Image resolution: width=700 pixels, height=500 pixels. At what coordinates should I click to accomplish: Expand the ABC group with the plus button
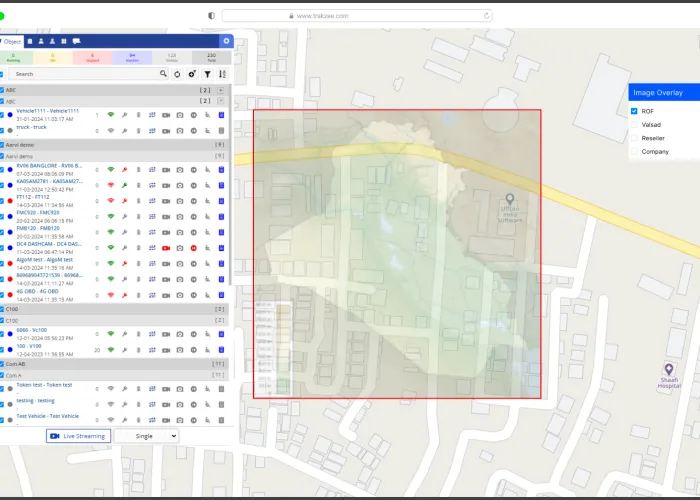[221, 90]
